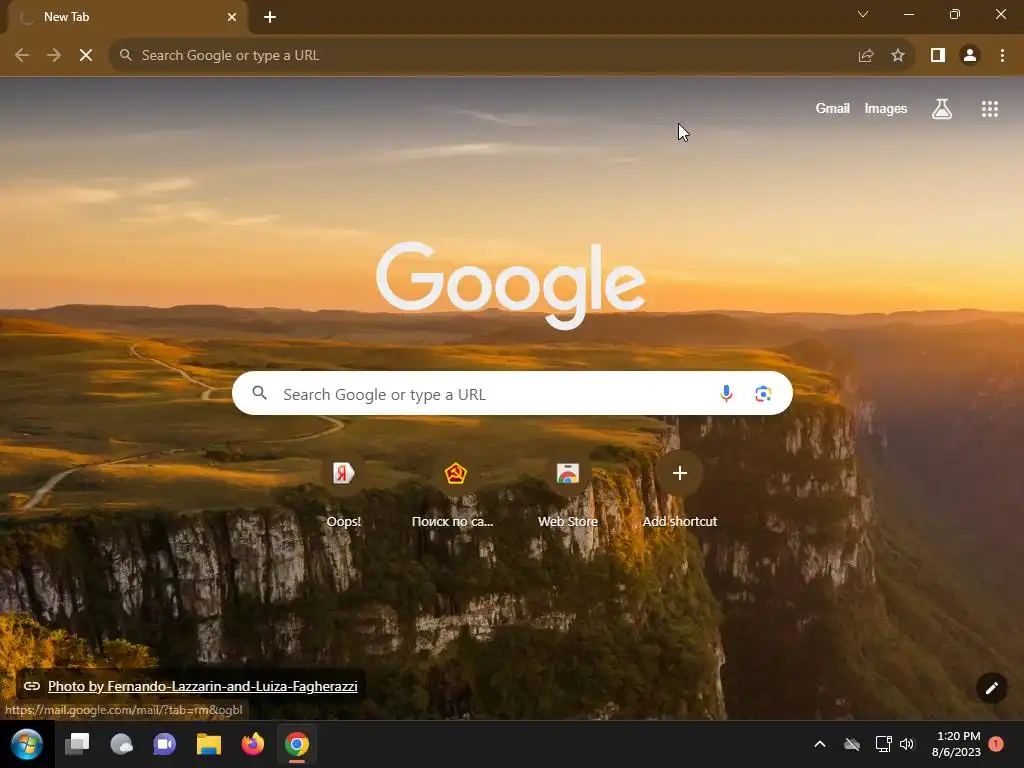Click the back navigation arrow
This screenshot has width=1024, height=768.
[x=22, y=56]
